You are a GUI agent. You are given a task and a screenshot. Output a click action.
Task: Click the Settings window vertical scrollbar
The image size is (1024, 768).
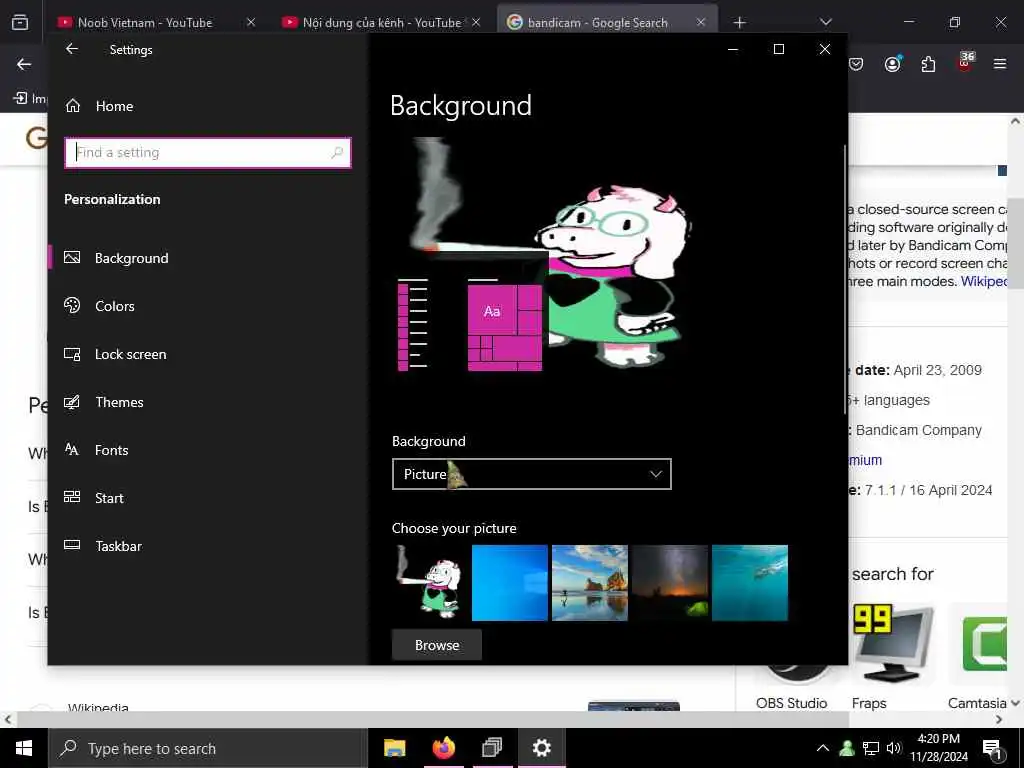tap(845, 280)
